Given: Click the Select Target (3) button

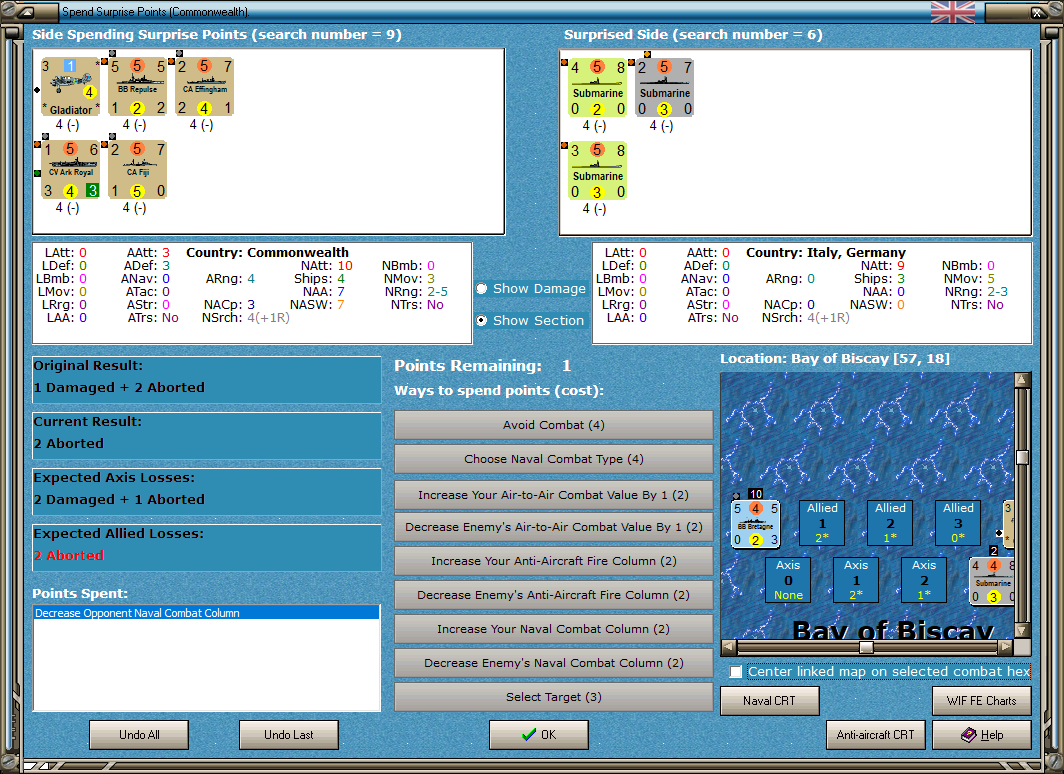Looking at the screenshot, I should pyautogui.click(x=554, y=697).
